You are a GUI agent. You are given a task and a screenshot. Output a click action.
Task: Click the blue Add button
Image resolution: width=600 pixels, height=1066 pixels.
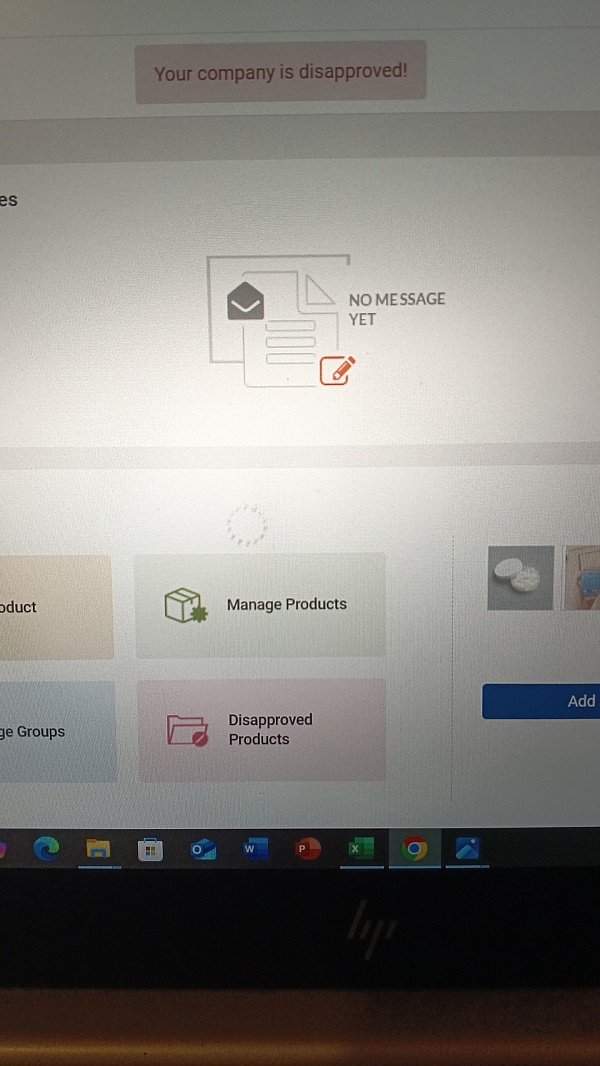coord(541,701)
